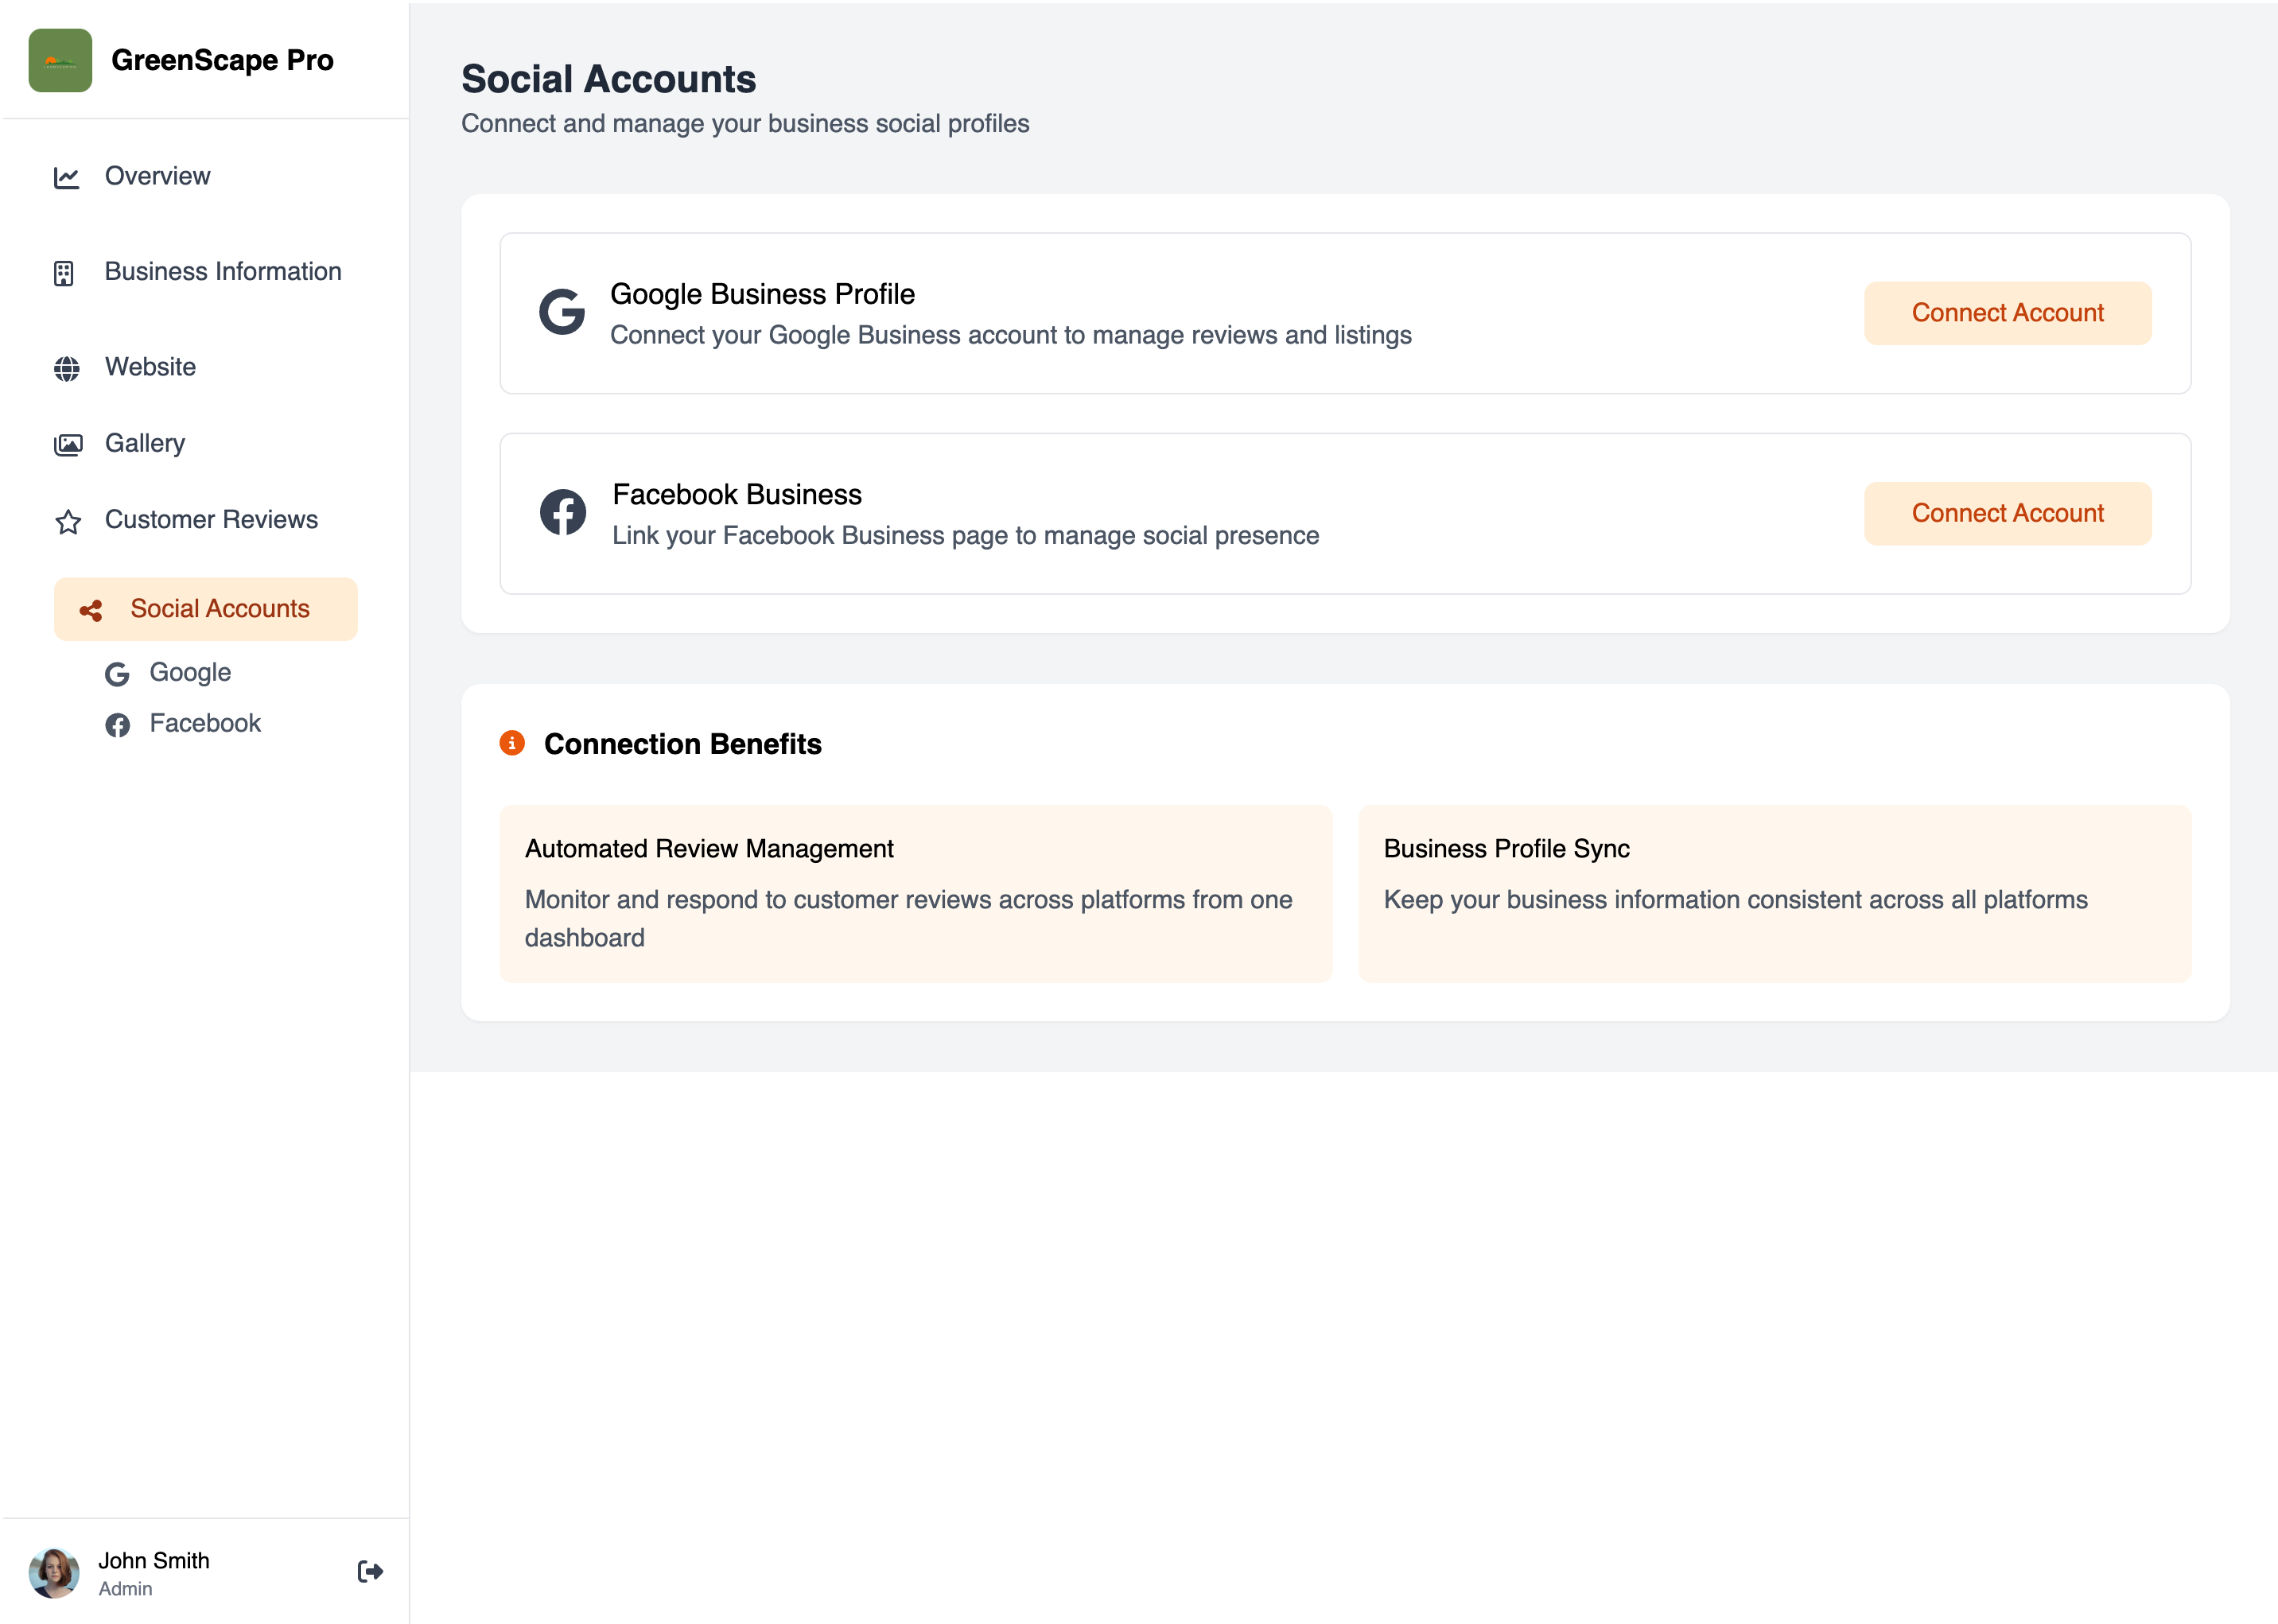Viewport: 2278px width, 1624px height.
Task: Click the Connection Benefits info icon
Action: [x=512, y=743]
